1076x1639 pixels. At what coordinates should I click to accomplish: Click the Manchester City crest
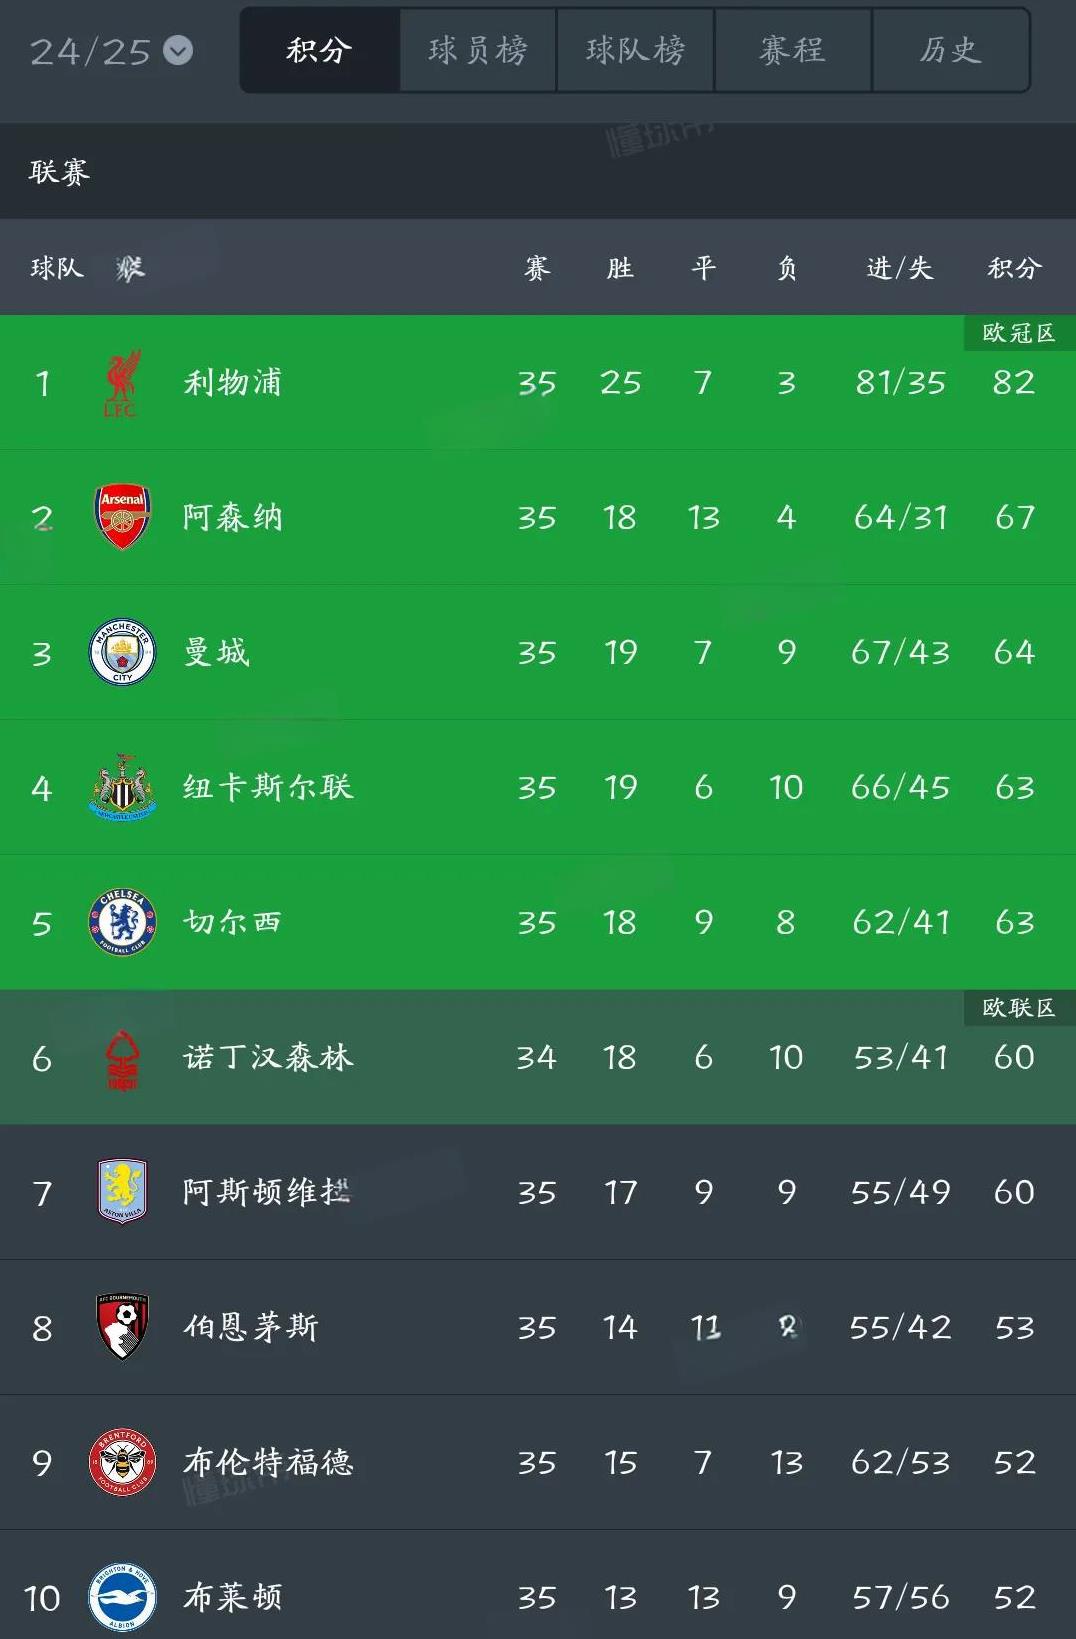point(122,652)
